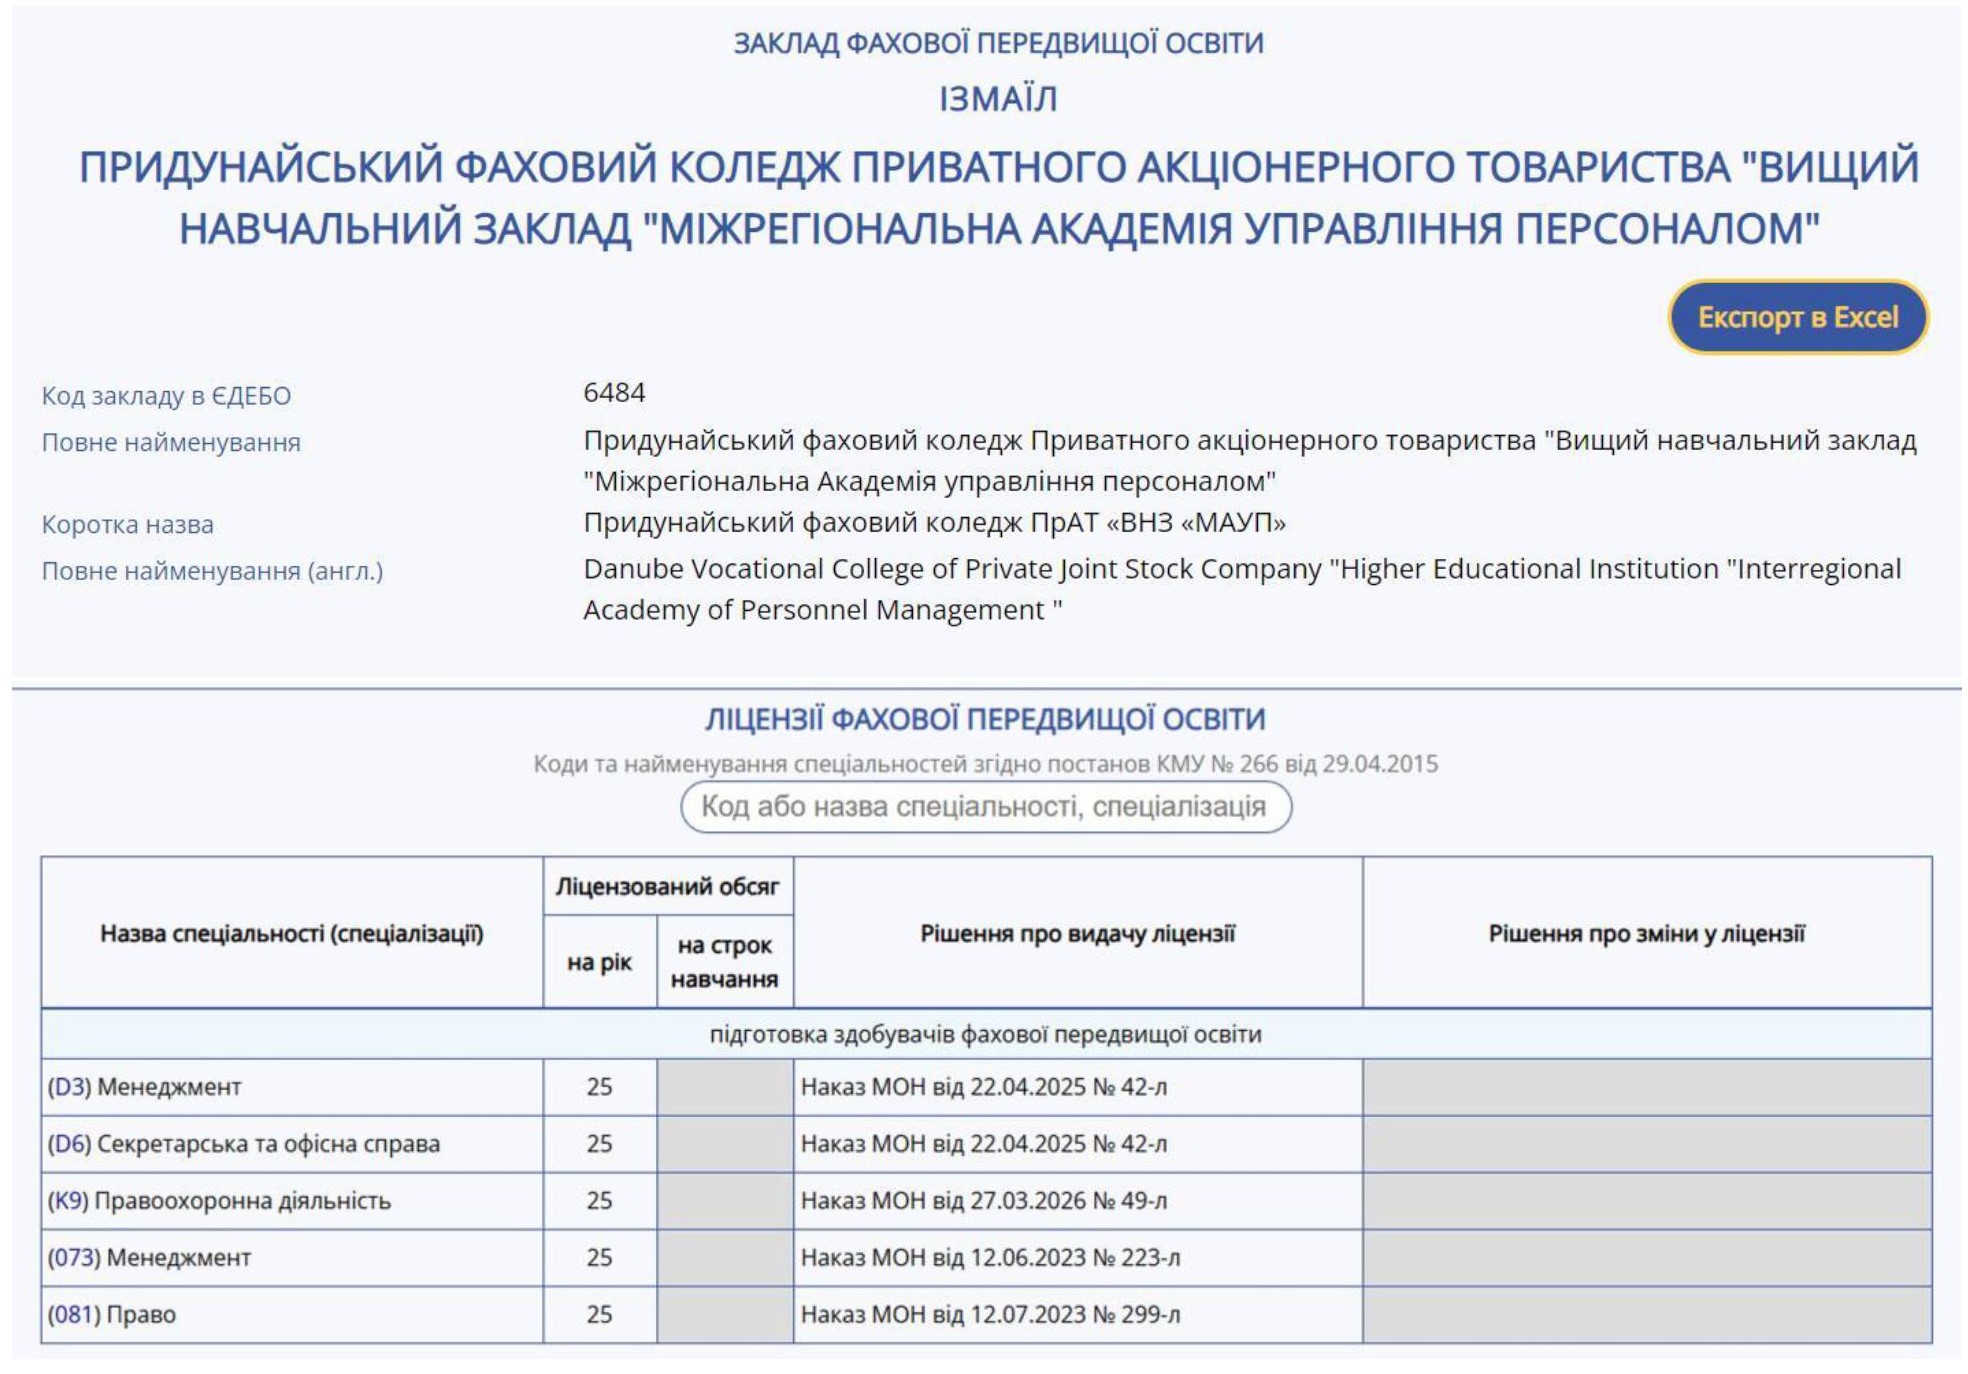
Task: Click the institution code 6484 value
Action: [614, 393]
